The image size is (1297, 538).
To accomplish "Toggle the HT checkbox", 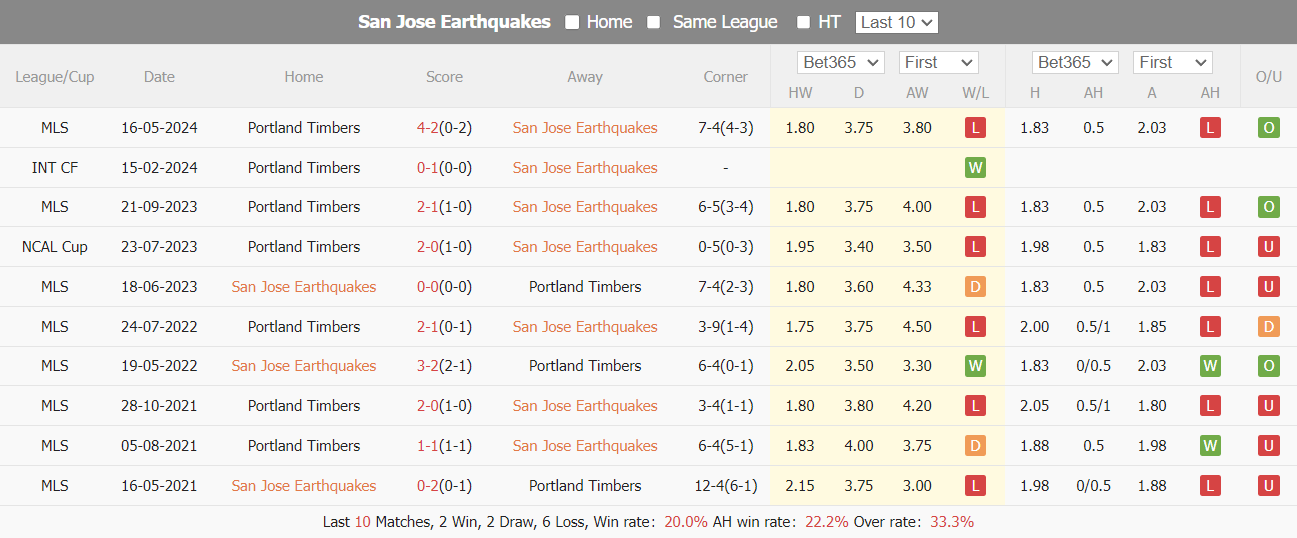I will pos(803,22).
